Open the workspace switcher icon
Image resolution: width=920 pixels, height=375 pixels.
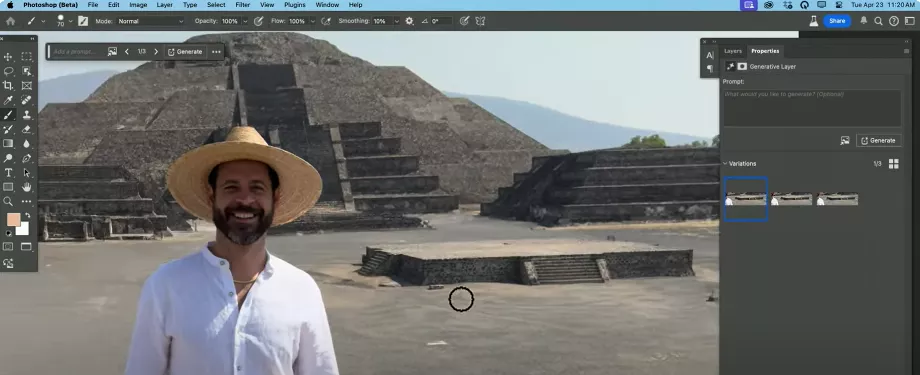[x=909, y=21]
